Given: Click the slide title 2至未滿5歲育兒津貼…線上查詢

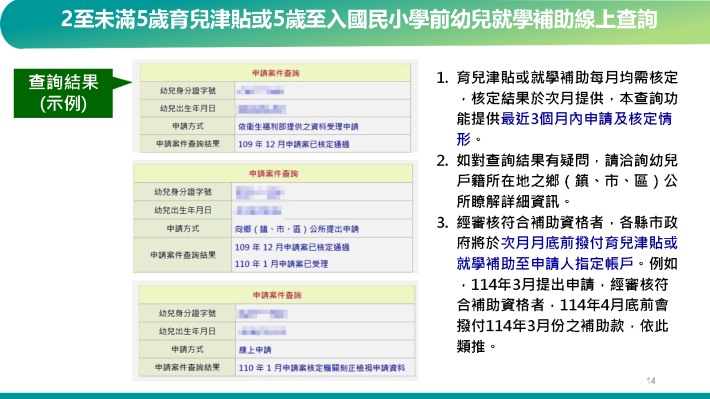Looking at the screenshot, I should [x=359, y=19].
